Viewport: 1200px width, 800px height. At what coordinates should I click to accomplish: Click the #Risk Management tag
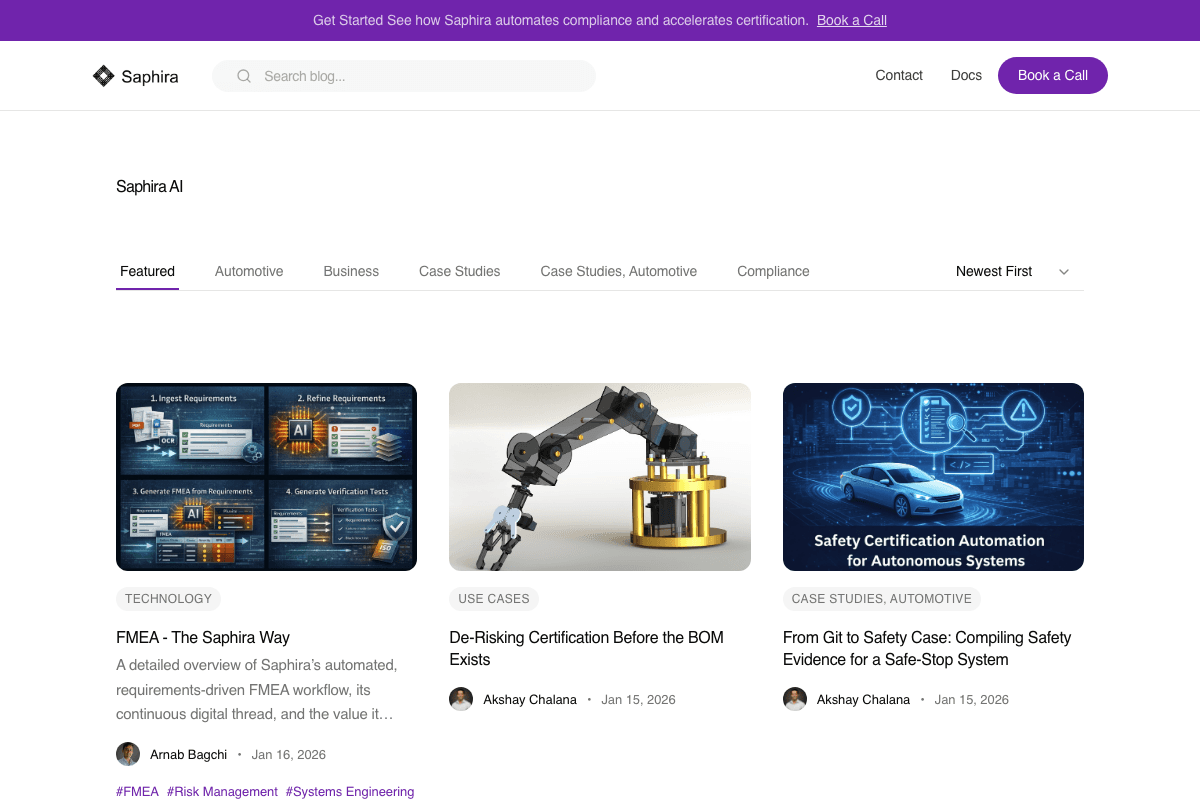[222, 791]
